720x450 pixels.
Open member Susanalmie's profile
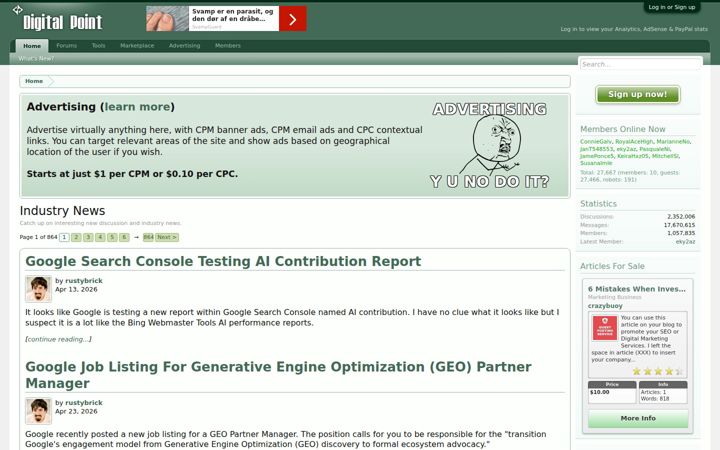tap(596, 163)
